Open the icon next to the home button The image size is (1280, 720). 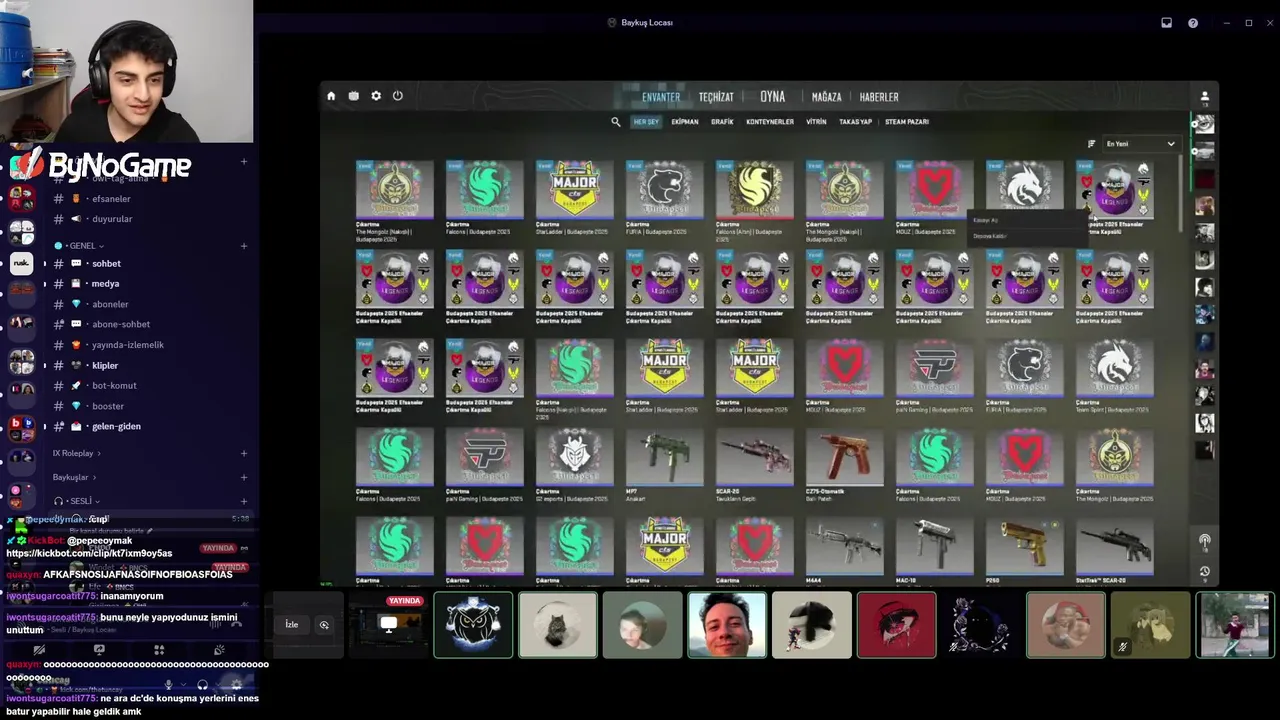(354, 96)
